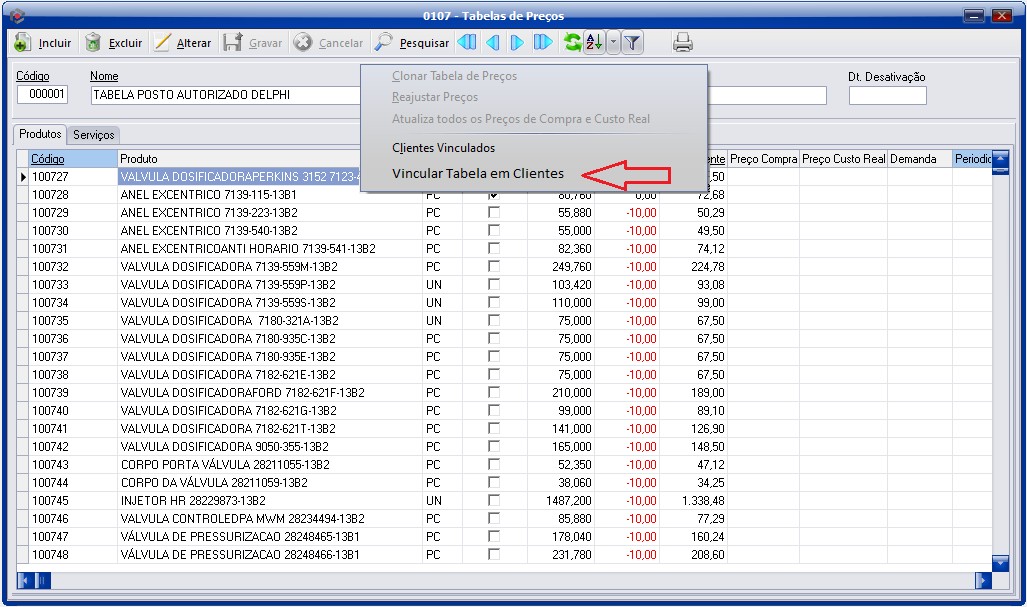
Task: Click the printer icon
Action: coord(682,43)
